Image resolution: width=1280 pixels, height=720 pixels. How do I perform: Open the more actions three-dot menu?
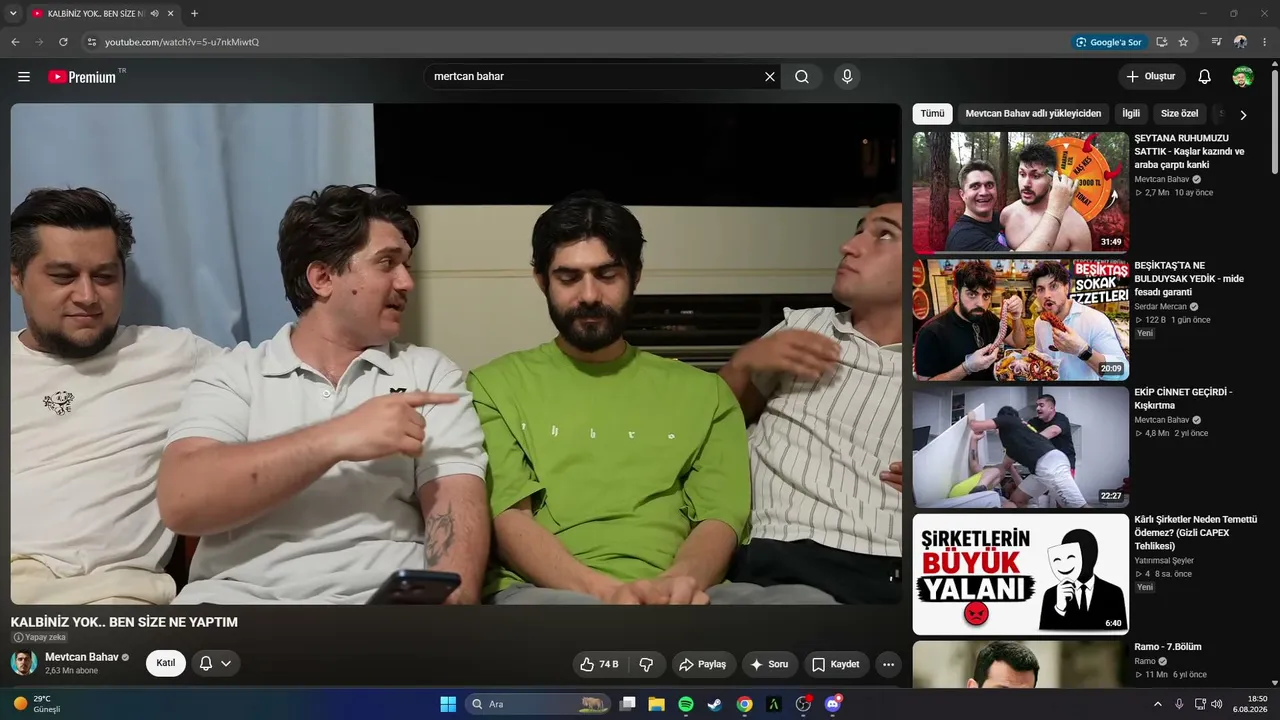[x=888, y=664]
